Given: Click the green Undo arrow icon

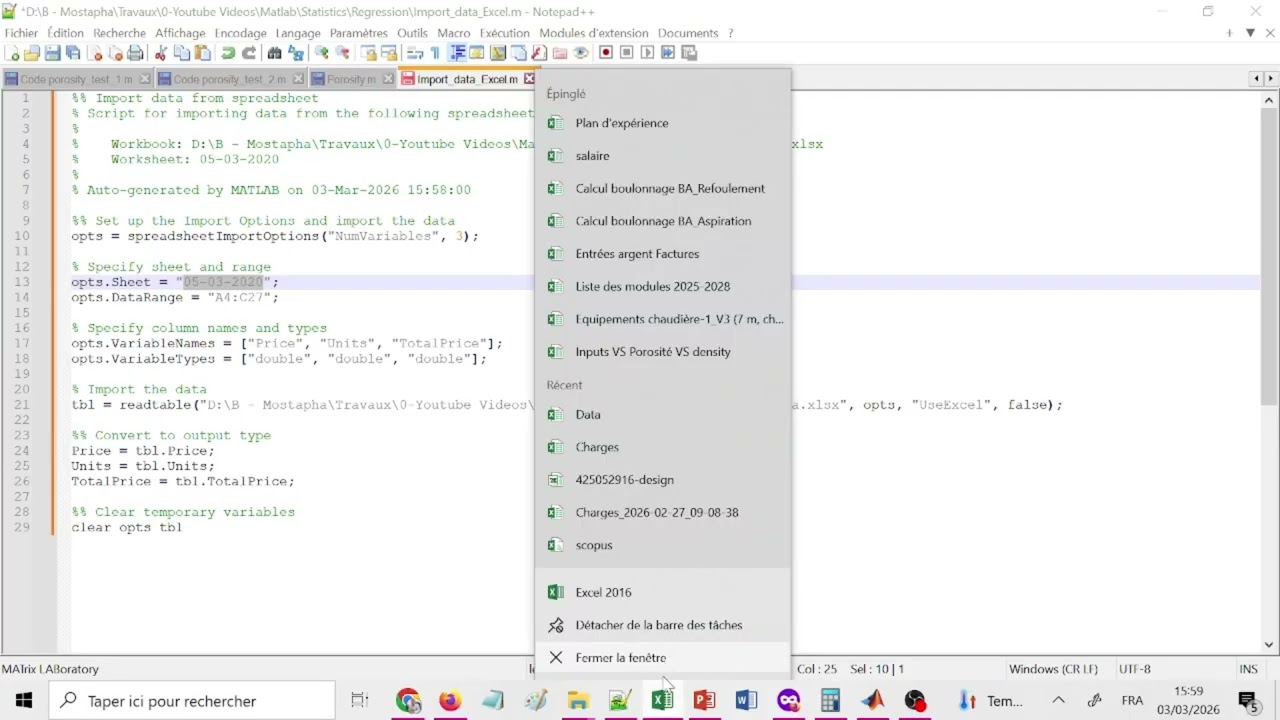Looking at the screenshot, I should tap(228, 53).
